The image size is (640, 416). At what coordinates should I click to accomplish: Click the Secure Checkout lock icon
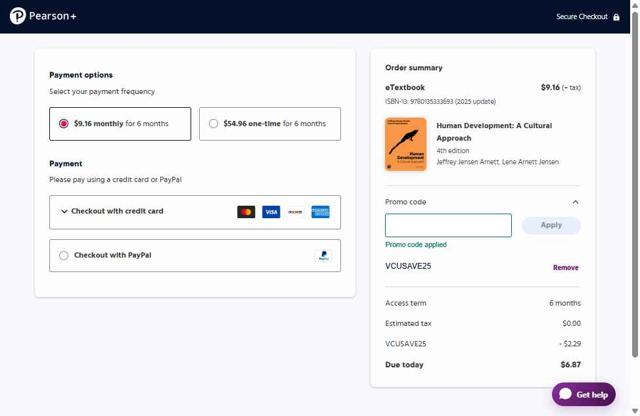point(616,17)
